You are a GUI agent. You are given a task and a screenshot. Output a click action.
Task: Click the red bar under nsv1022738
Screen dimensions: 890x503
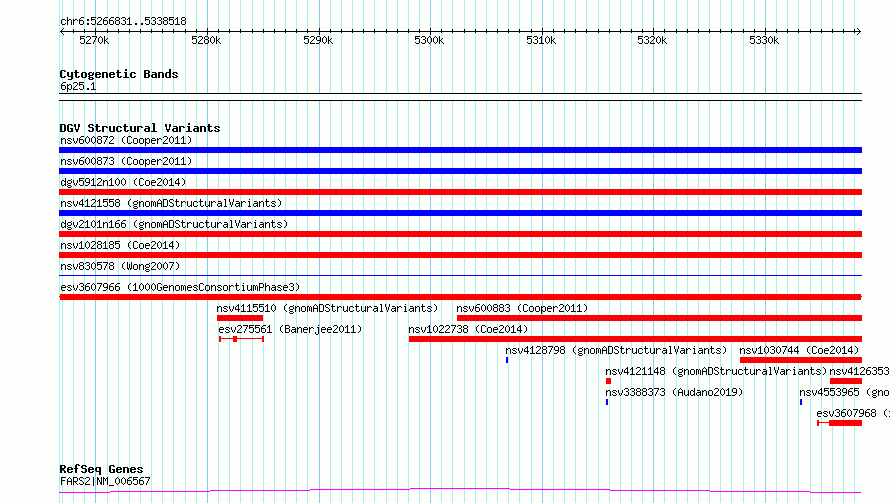coord(635,339)
